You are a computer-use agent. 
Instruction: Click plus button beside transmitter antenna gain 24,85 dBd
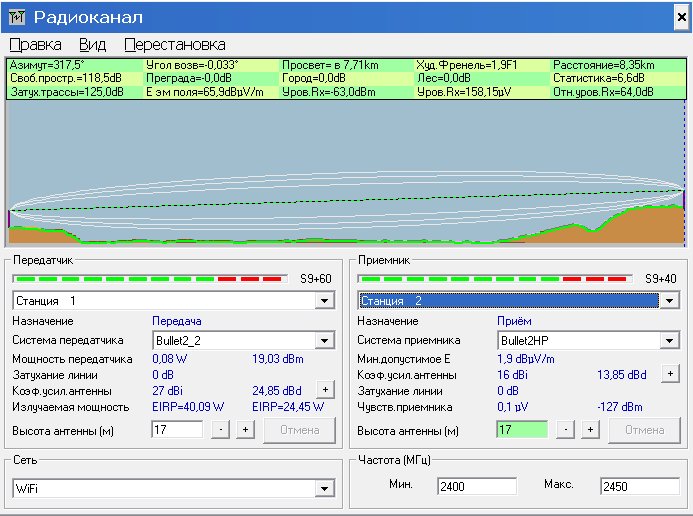click(325, 389)
